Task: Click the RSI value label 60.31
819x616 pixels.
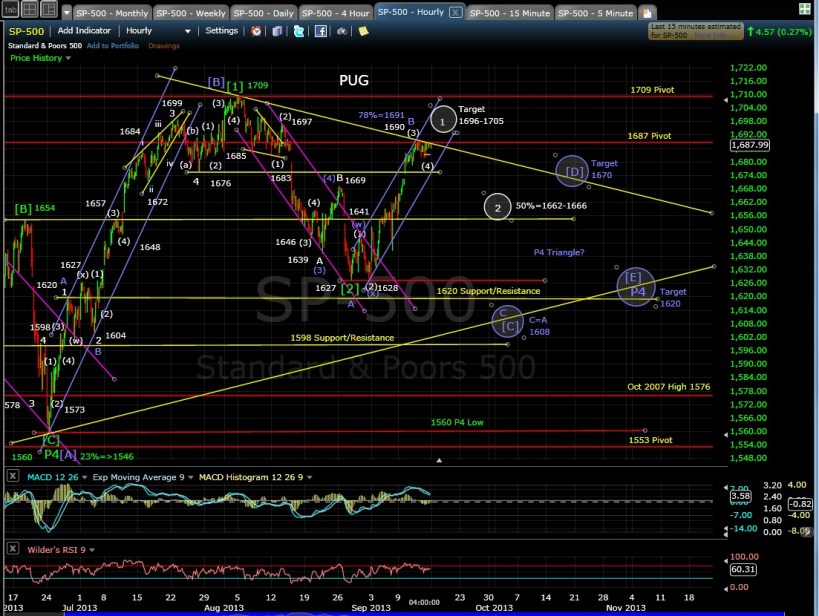Action: (x=743, y=569)
